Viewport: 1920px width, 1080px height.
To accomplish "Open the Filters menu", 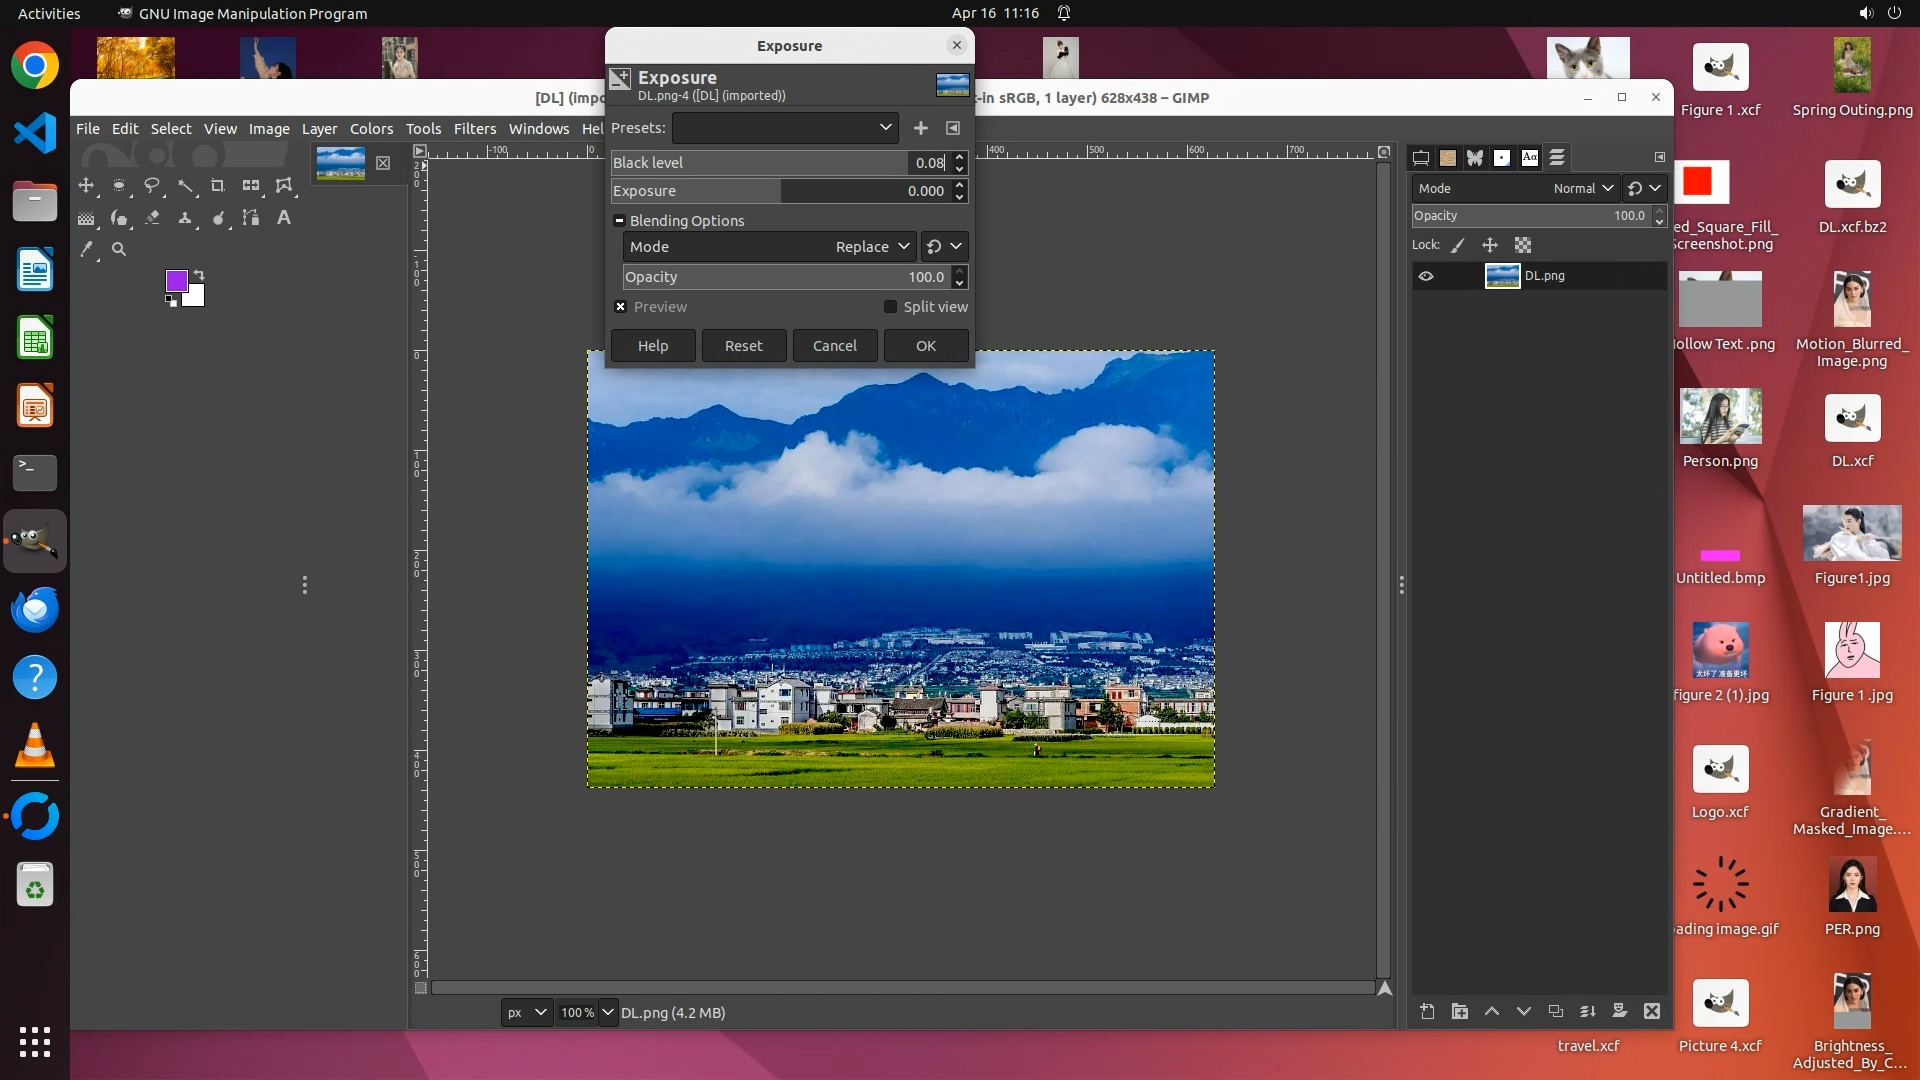I will coord(474,129).
